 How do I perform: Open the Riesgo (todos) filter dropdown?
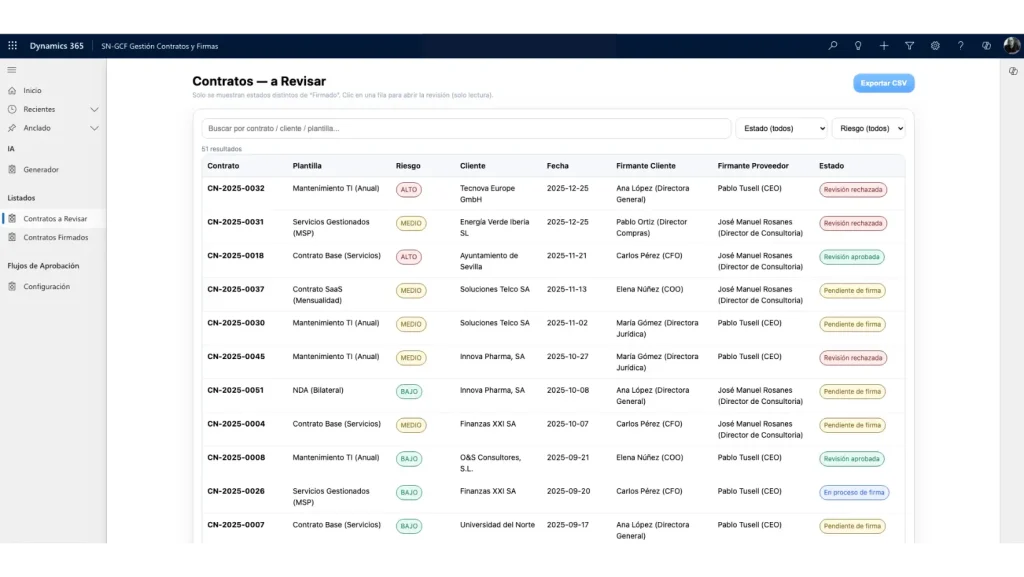[867, 128]
